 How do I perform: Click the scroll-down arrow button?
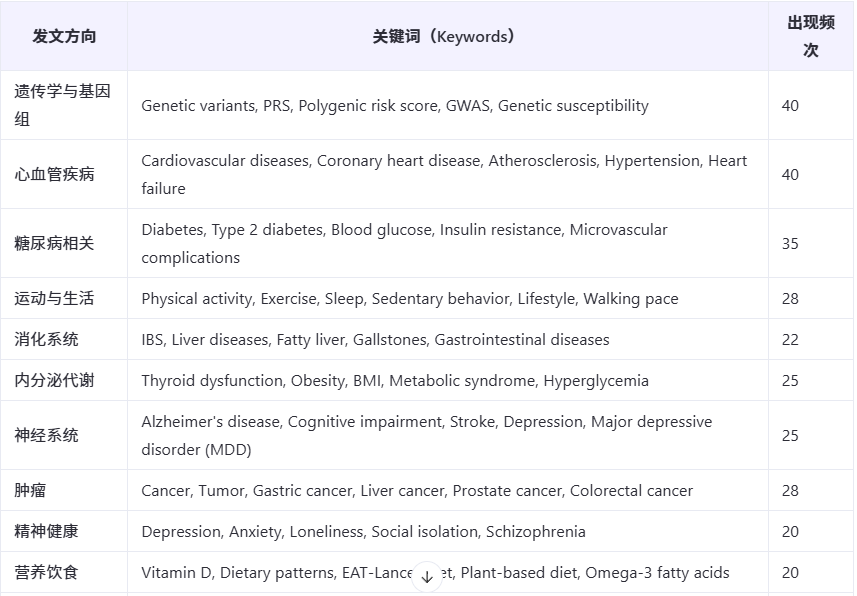427,576
